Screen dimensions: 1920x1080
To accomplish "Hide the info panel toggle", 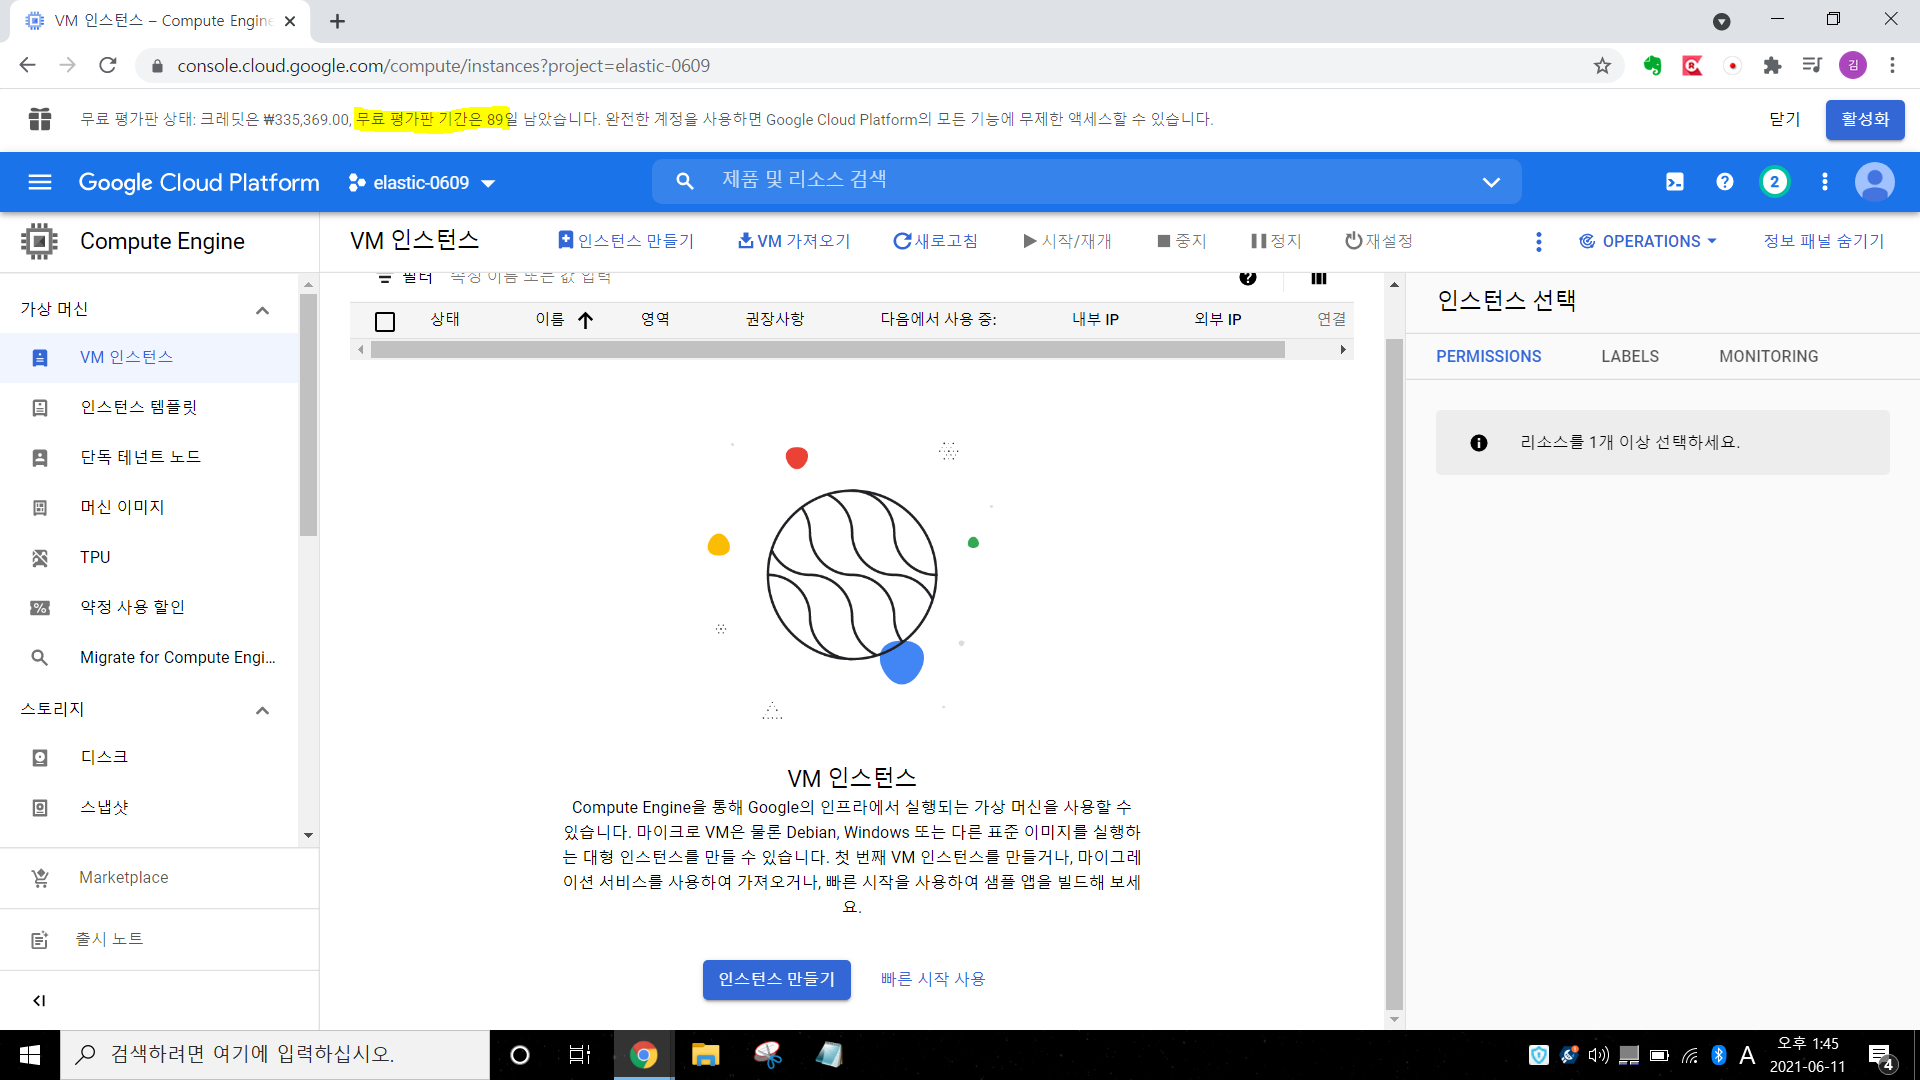I will coord(1823,241).
